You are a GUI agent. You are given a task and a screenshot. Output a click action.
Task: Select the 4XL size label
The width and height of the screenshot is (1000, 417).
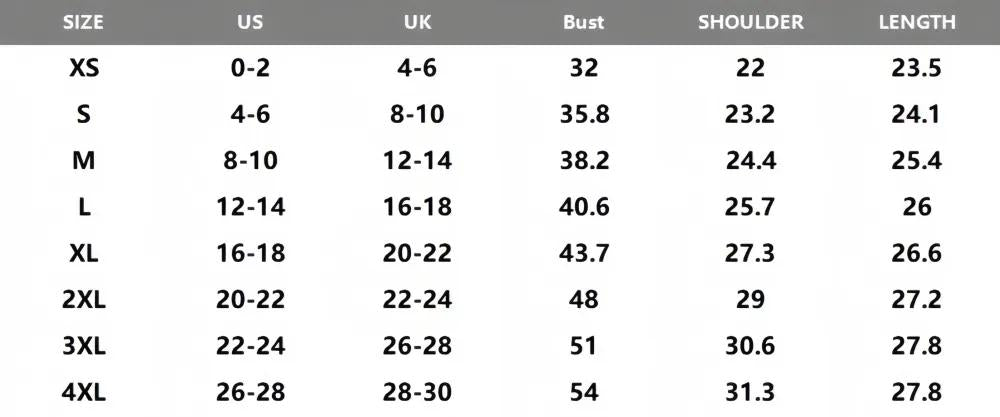pos(84,392)
